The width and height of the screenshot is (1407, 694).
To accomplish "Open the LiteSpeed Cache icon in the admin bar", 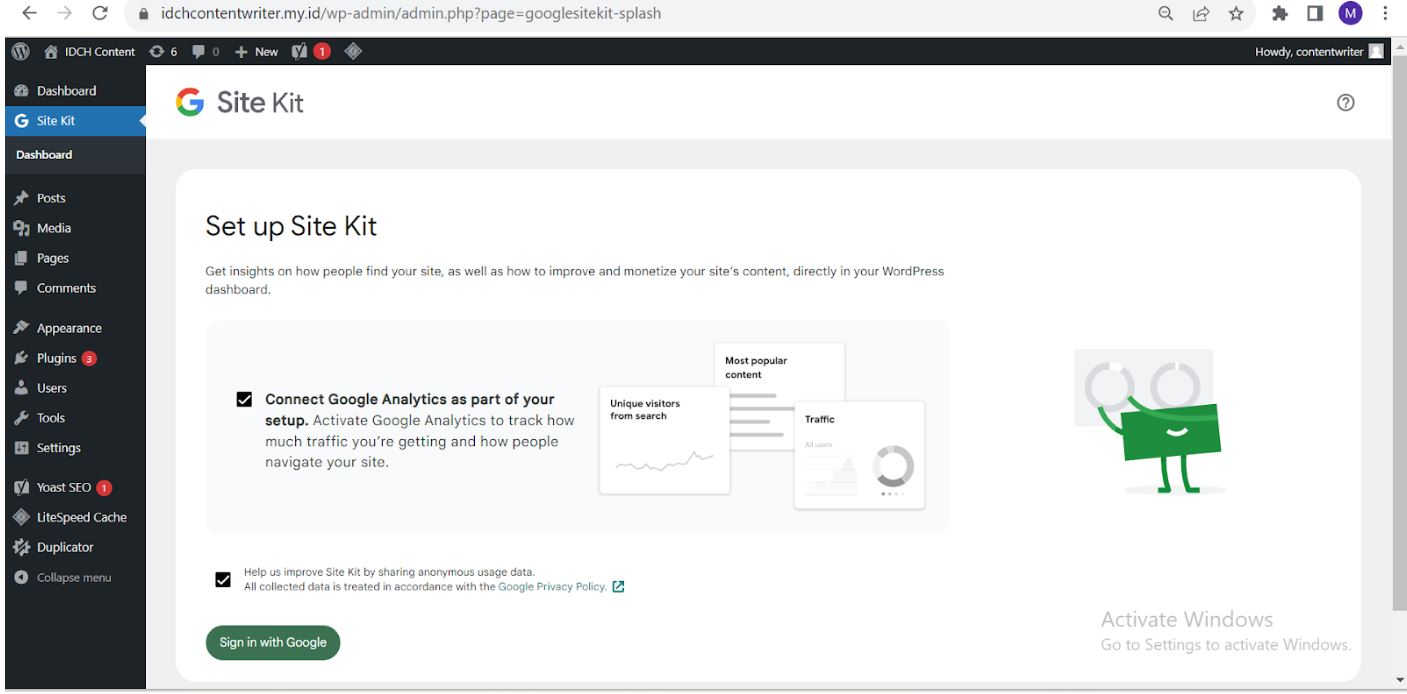I will click(x=352, y=51).
